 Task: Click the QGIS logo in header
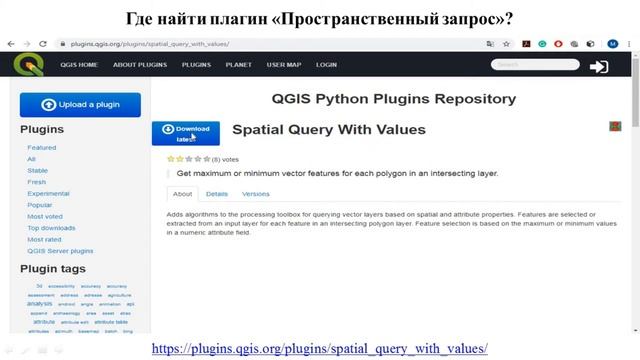tap(28, 64)
